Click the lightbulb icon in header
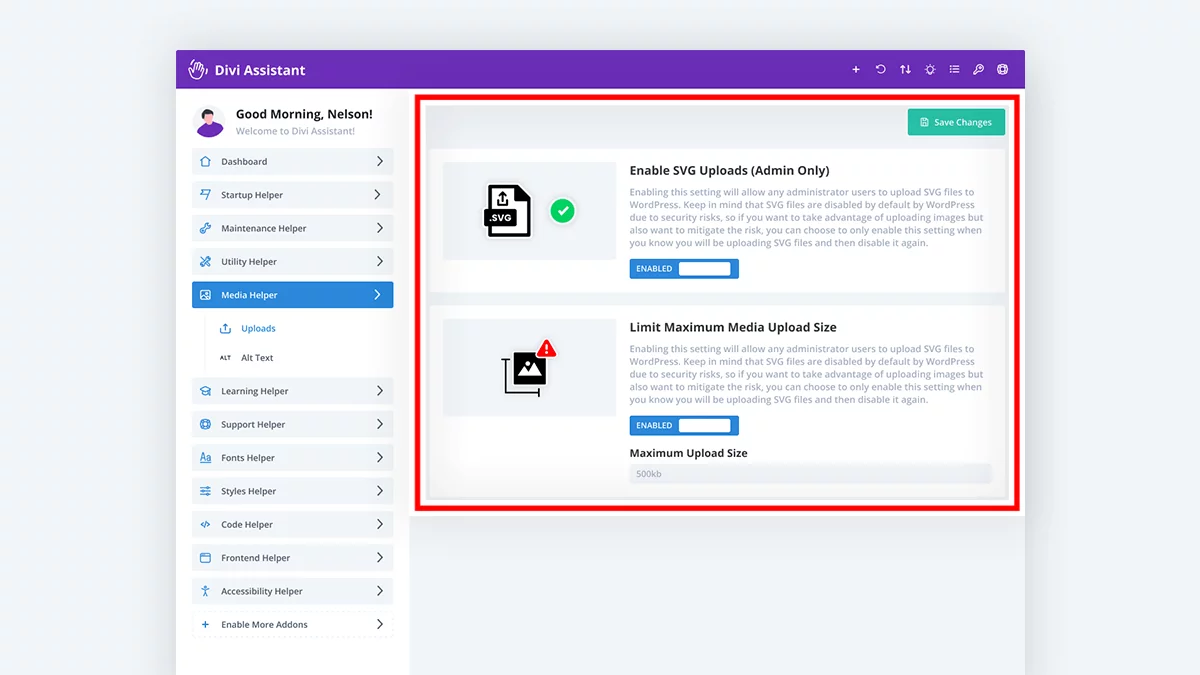The width and height of the screenshot is (1200, 675). (930, 70)
